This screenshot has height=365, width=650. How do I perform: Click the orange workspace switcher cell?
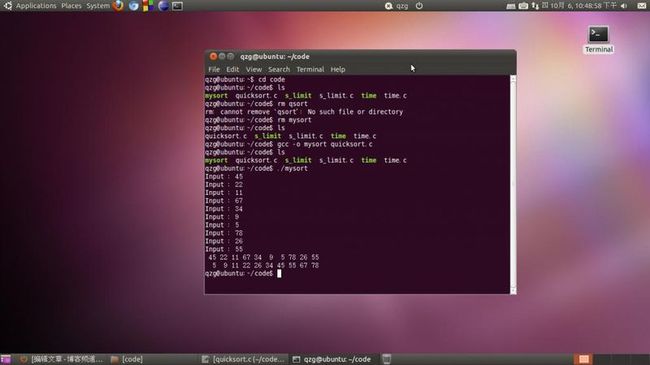click(x=584, y=359)
